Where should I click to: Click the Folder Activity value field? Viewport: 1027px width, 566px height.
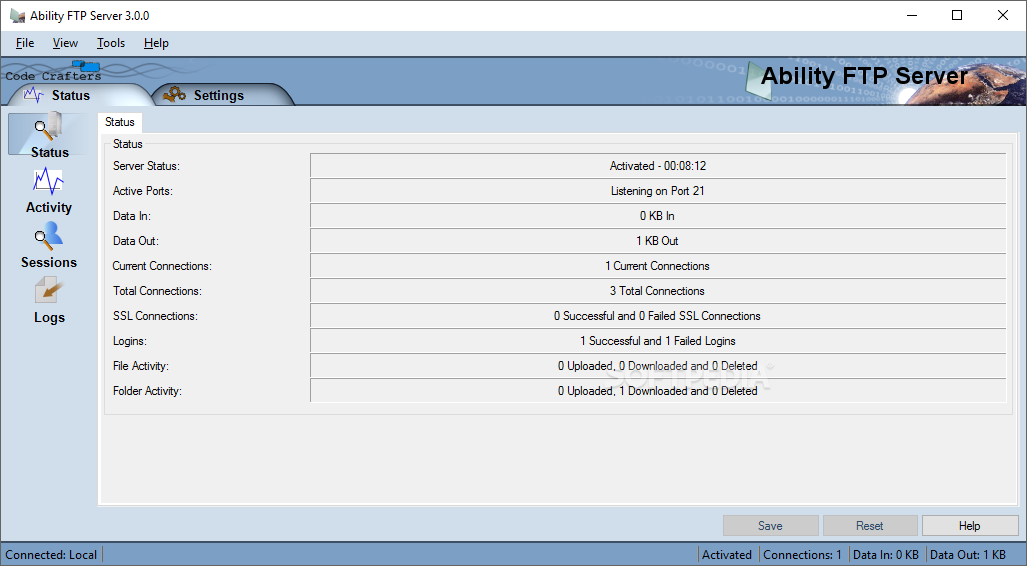pos(658,390)
